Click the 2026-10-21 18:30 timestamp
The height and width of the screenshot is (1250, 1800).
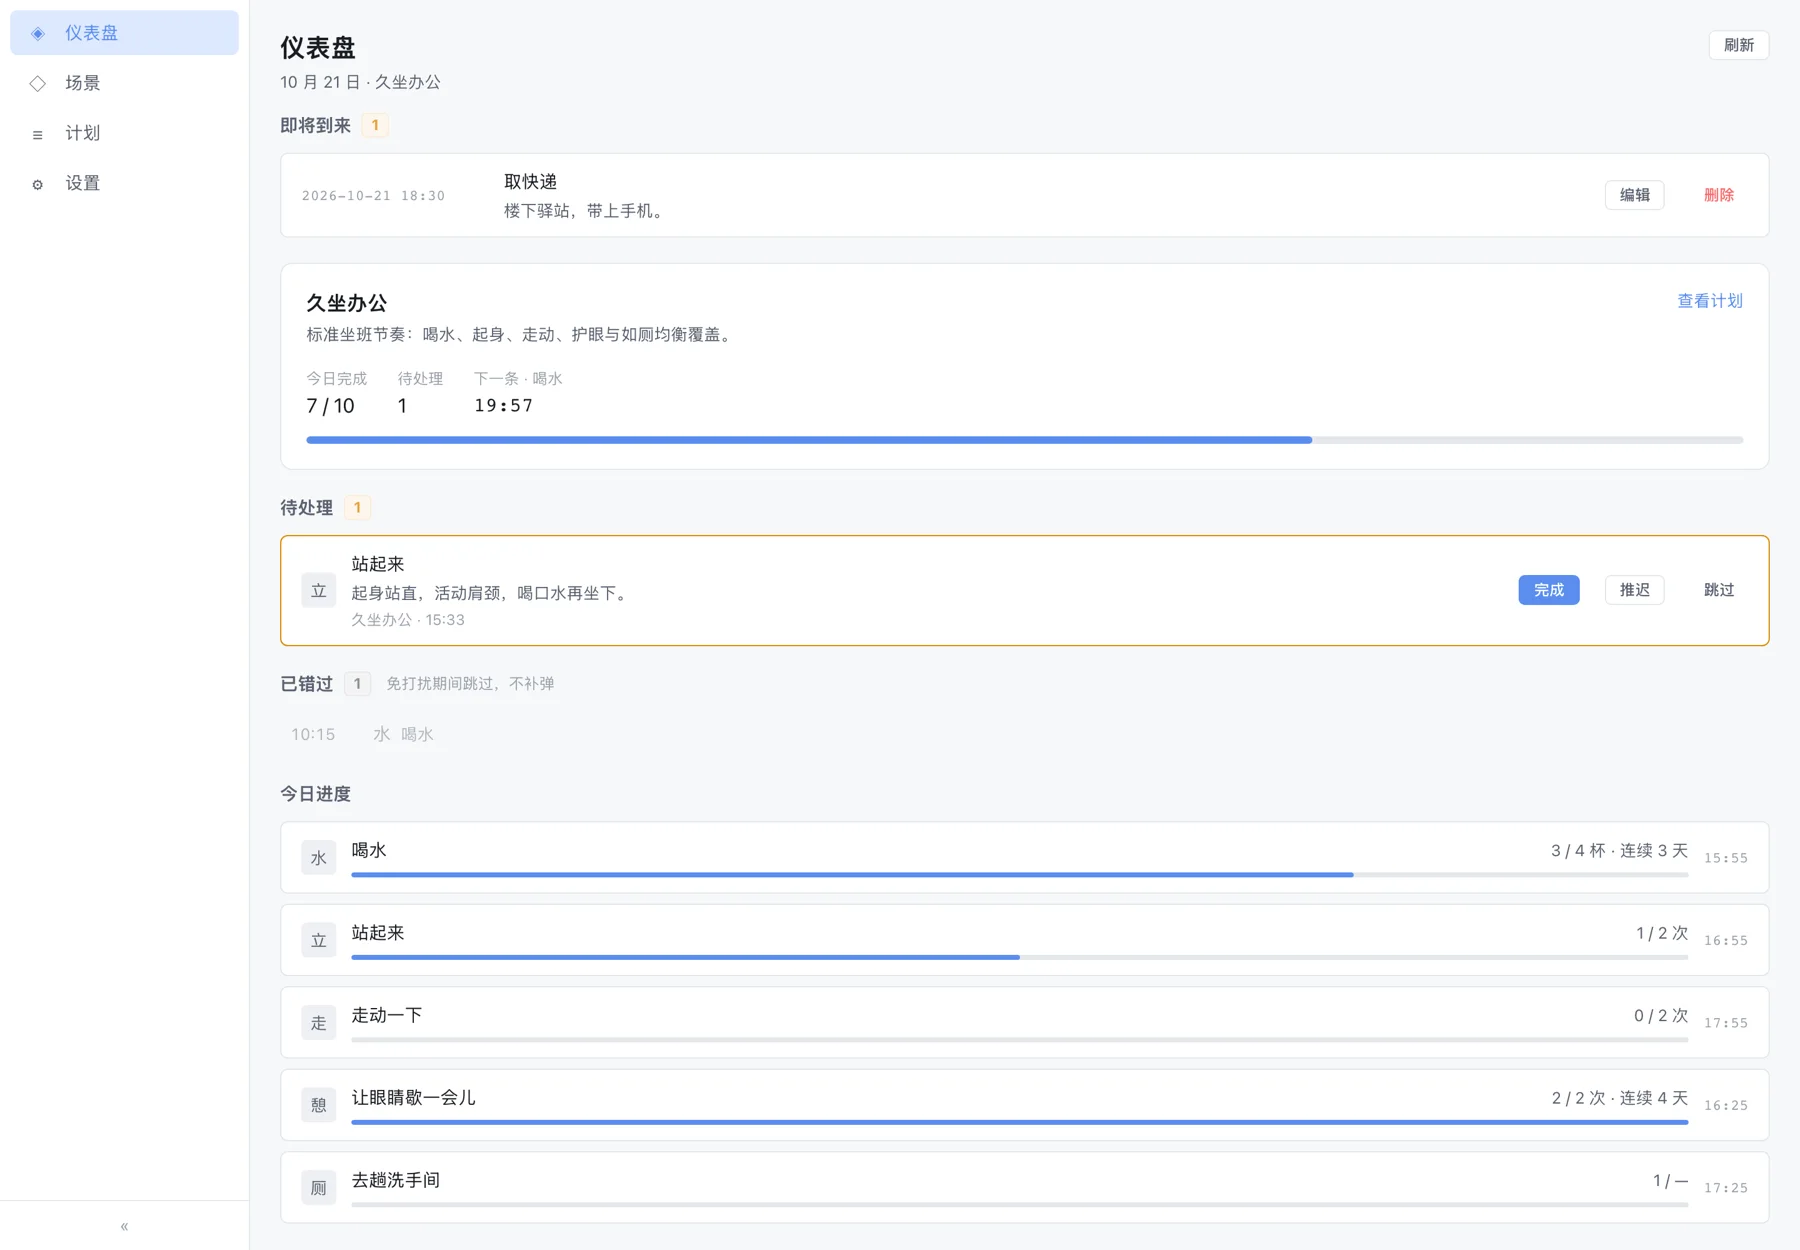pyautogui.click(x=374, y=196)
